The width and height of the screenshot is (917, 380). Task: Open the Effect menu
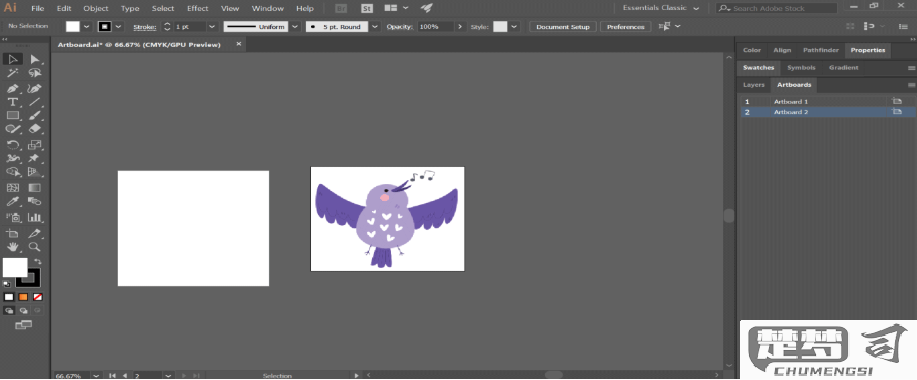coord(197,8)
